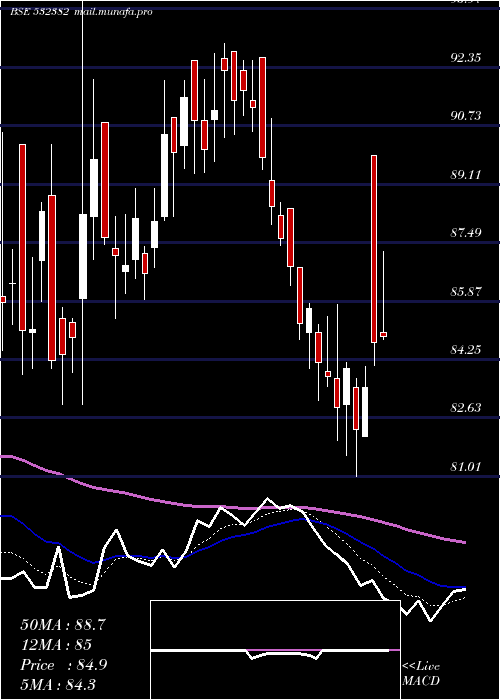This screenshot has height=700, width=500.
Task: Click the 87.49 price axis label
Action: point(466,233)
